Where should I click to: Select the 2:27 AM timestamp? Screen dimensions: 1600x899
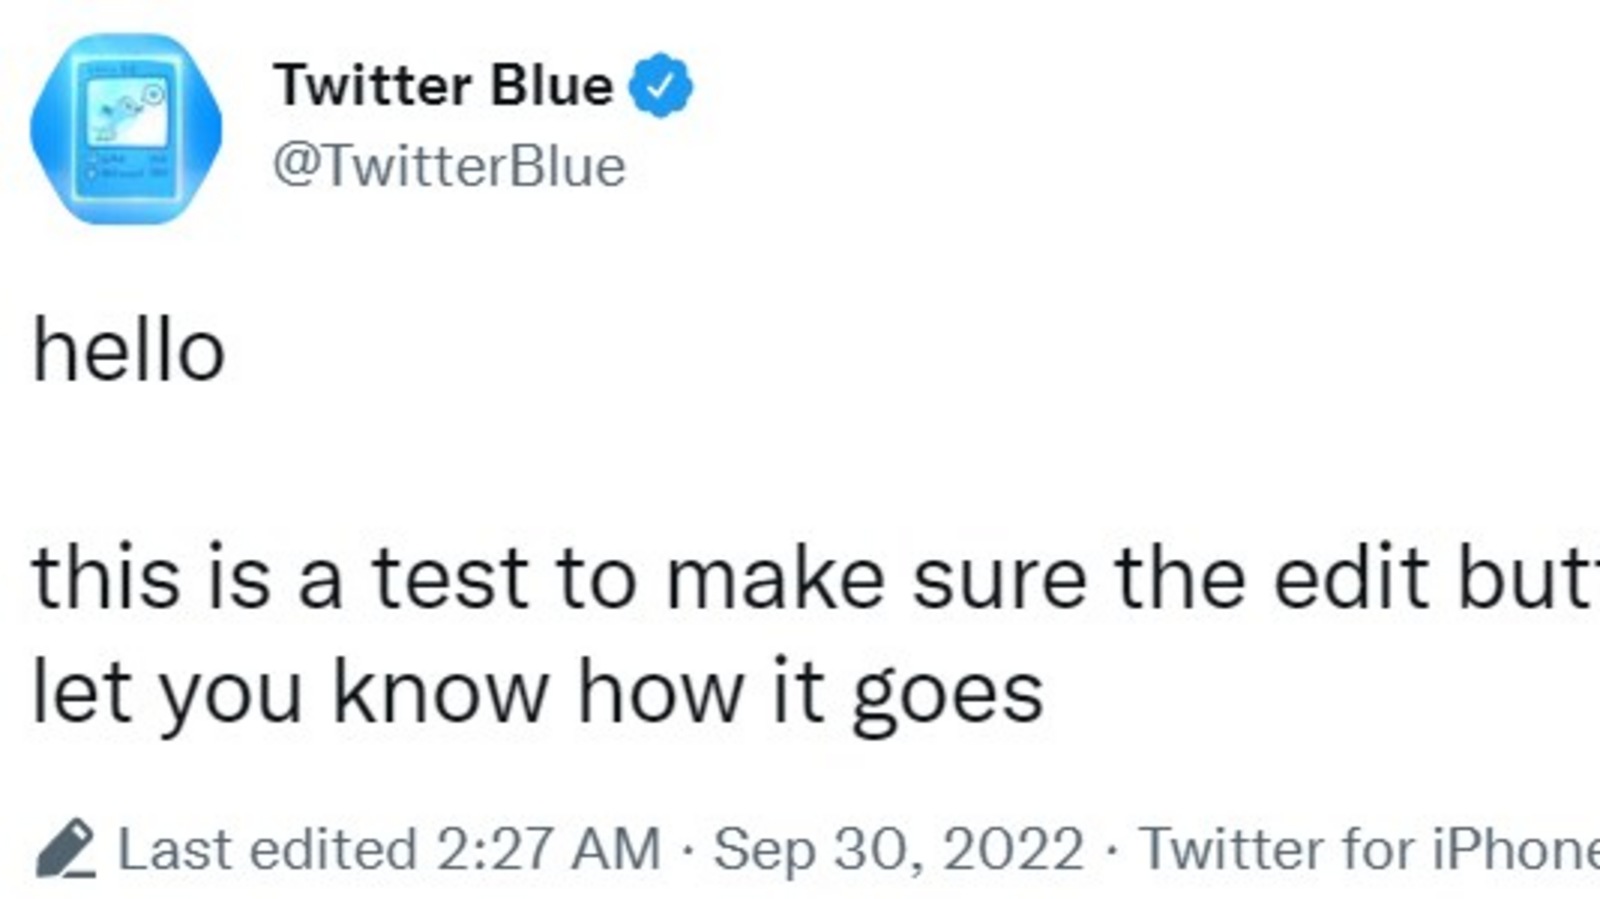coord(549,850)
